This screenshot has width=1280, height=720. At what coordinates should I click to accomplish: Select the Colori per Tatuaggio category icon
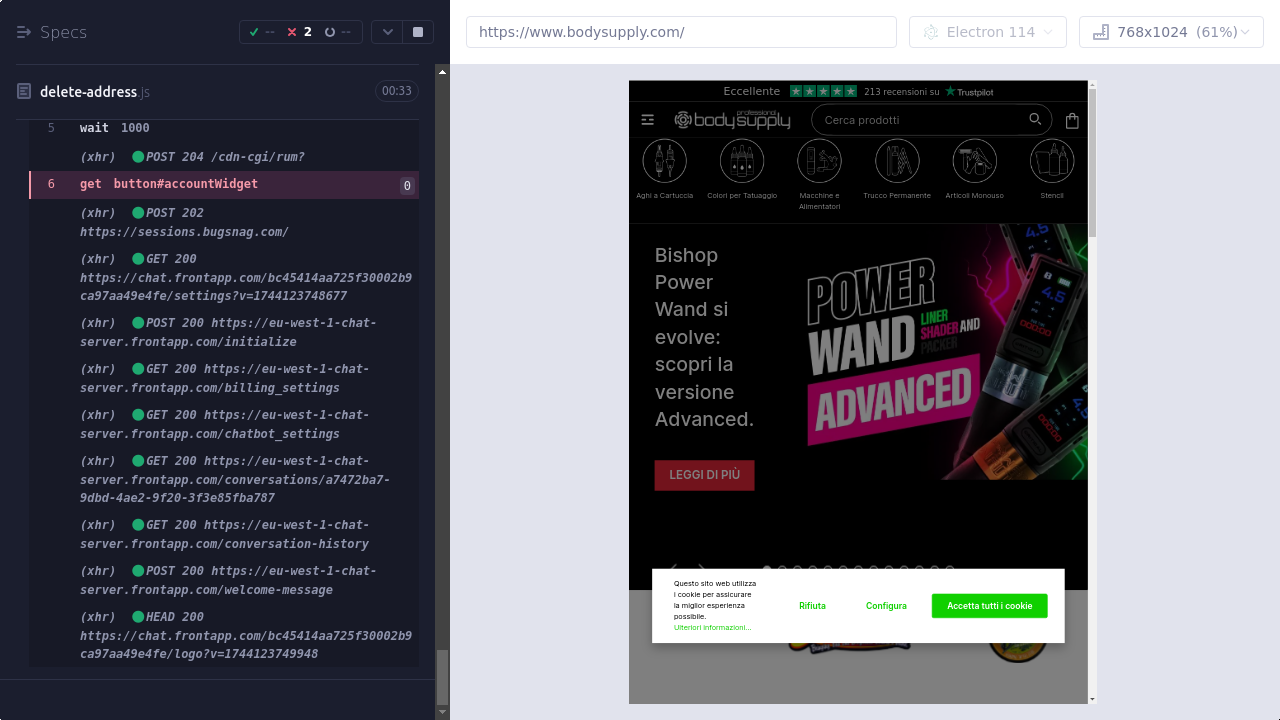pos(741,161)
